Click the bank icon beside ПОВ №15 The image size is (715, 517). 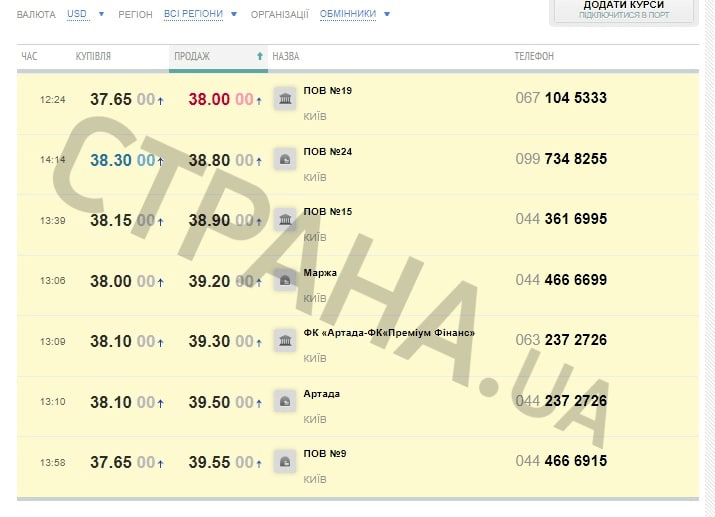tap(285, 220)
